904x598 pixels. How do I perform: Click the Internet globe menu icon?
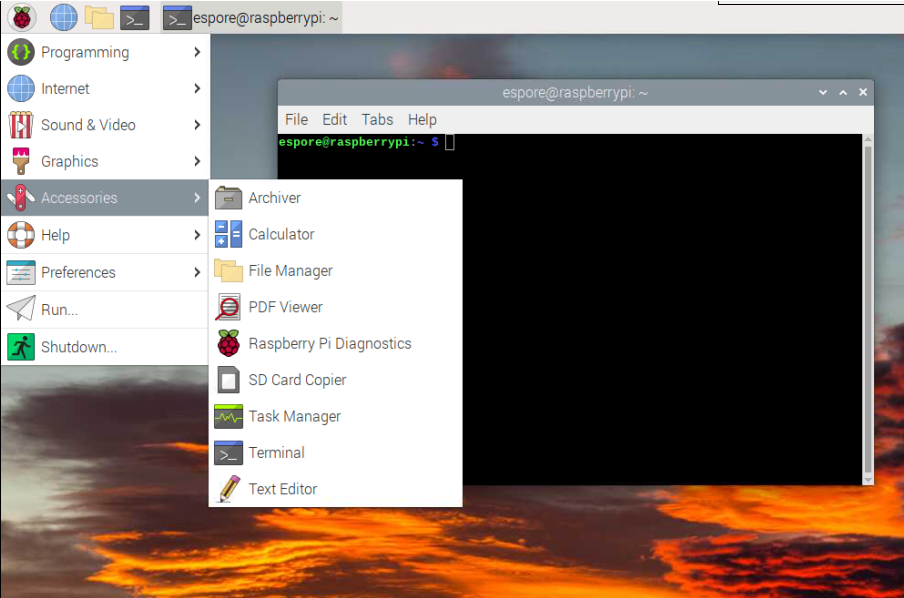pos(21,89)
